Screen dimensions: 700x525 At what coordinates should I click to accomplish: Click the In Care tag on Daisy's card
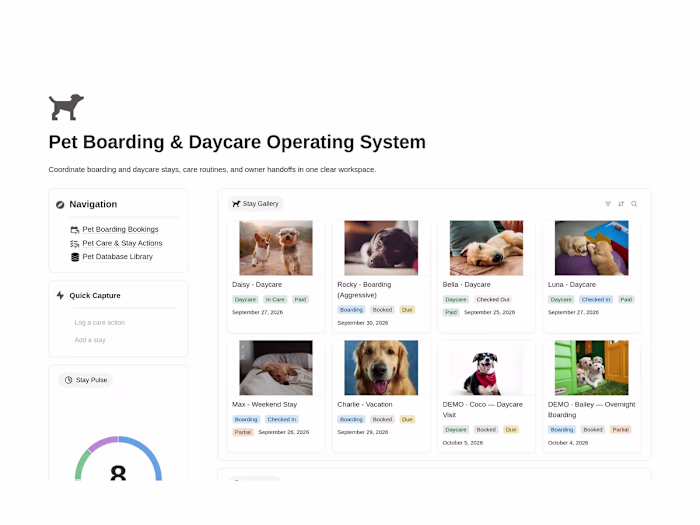click(x=275, y=300)
